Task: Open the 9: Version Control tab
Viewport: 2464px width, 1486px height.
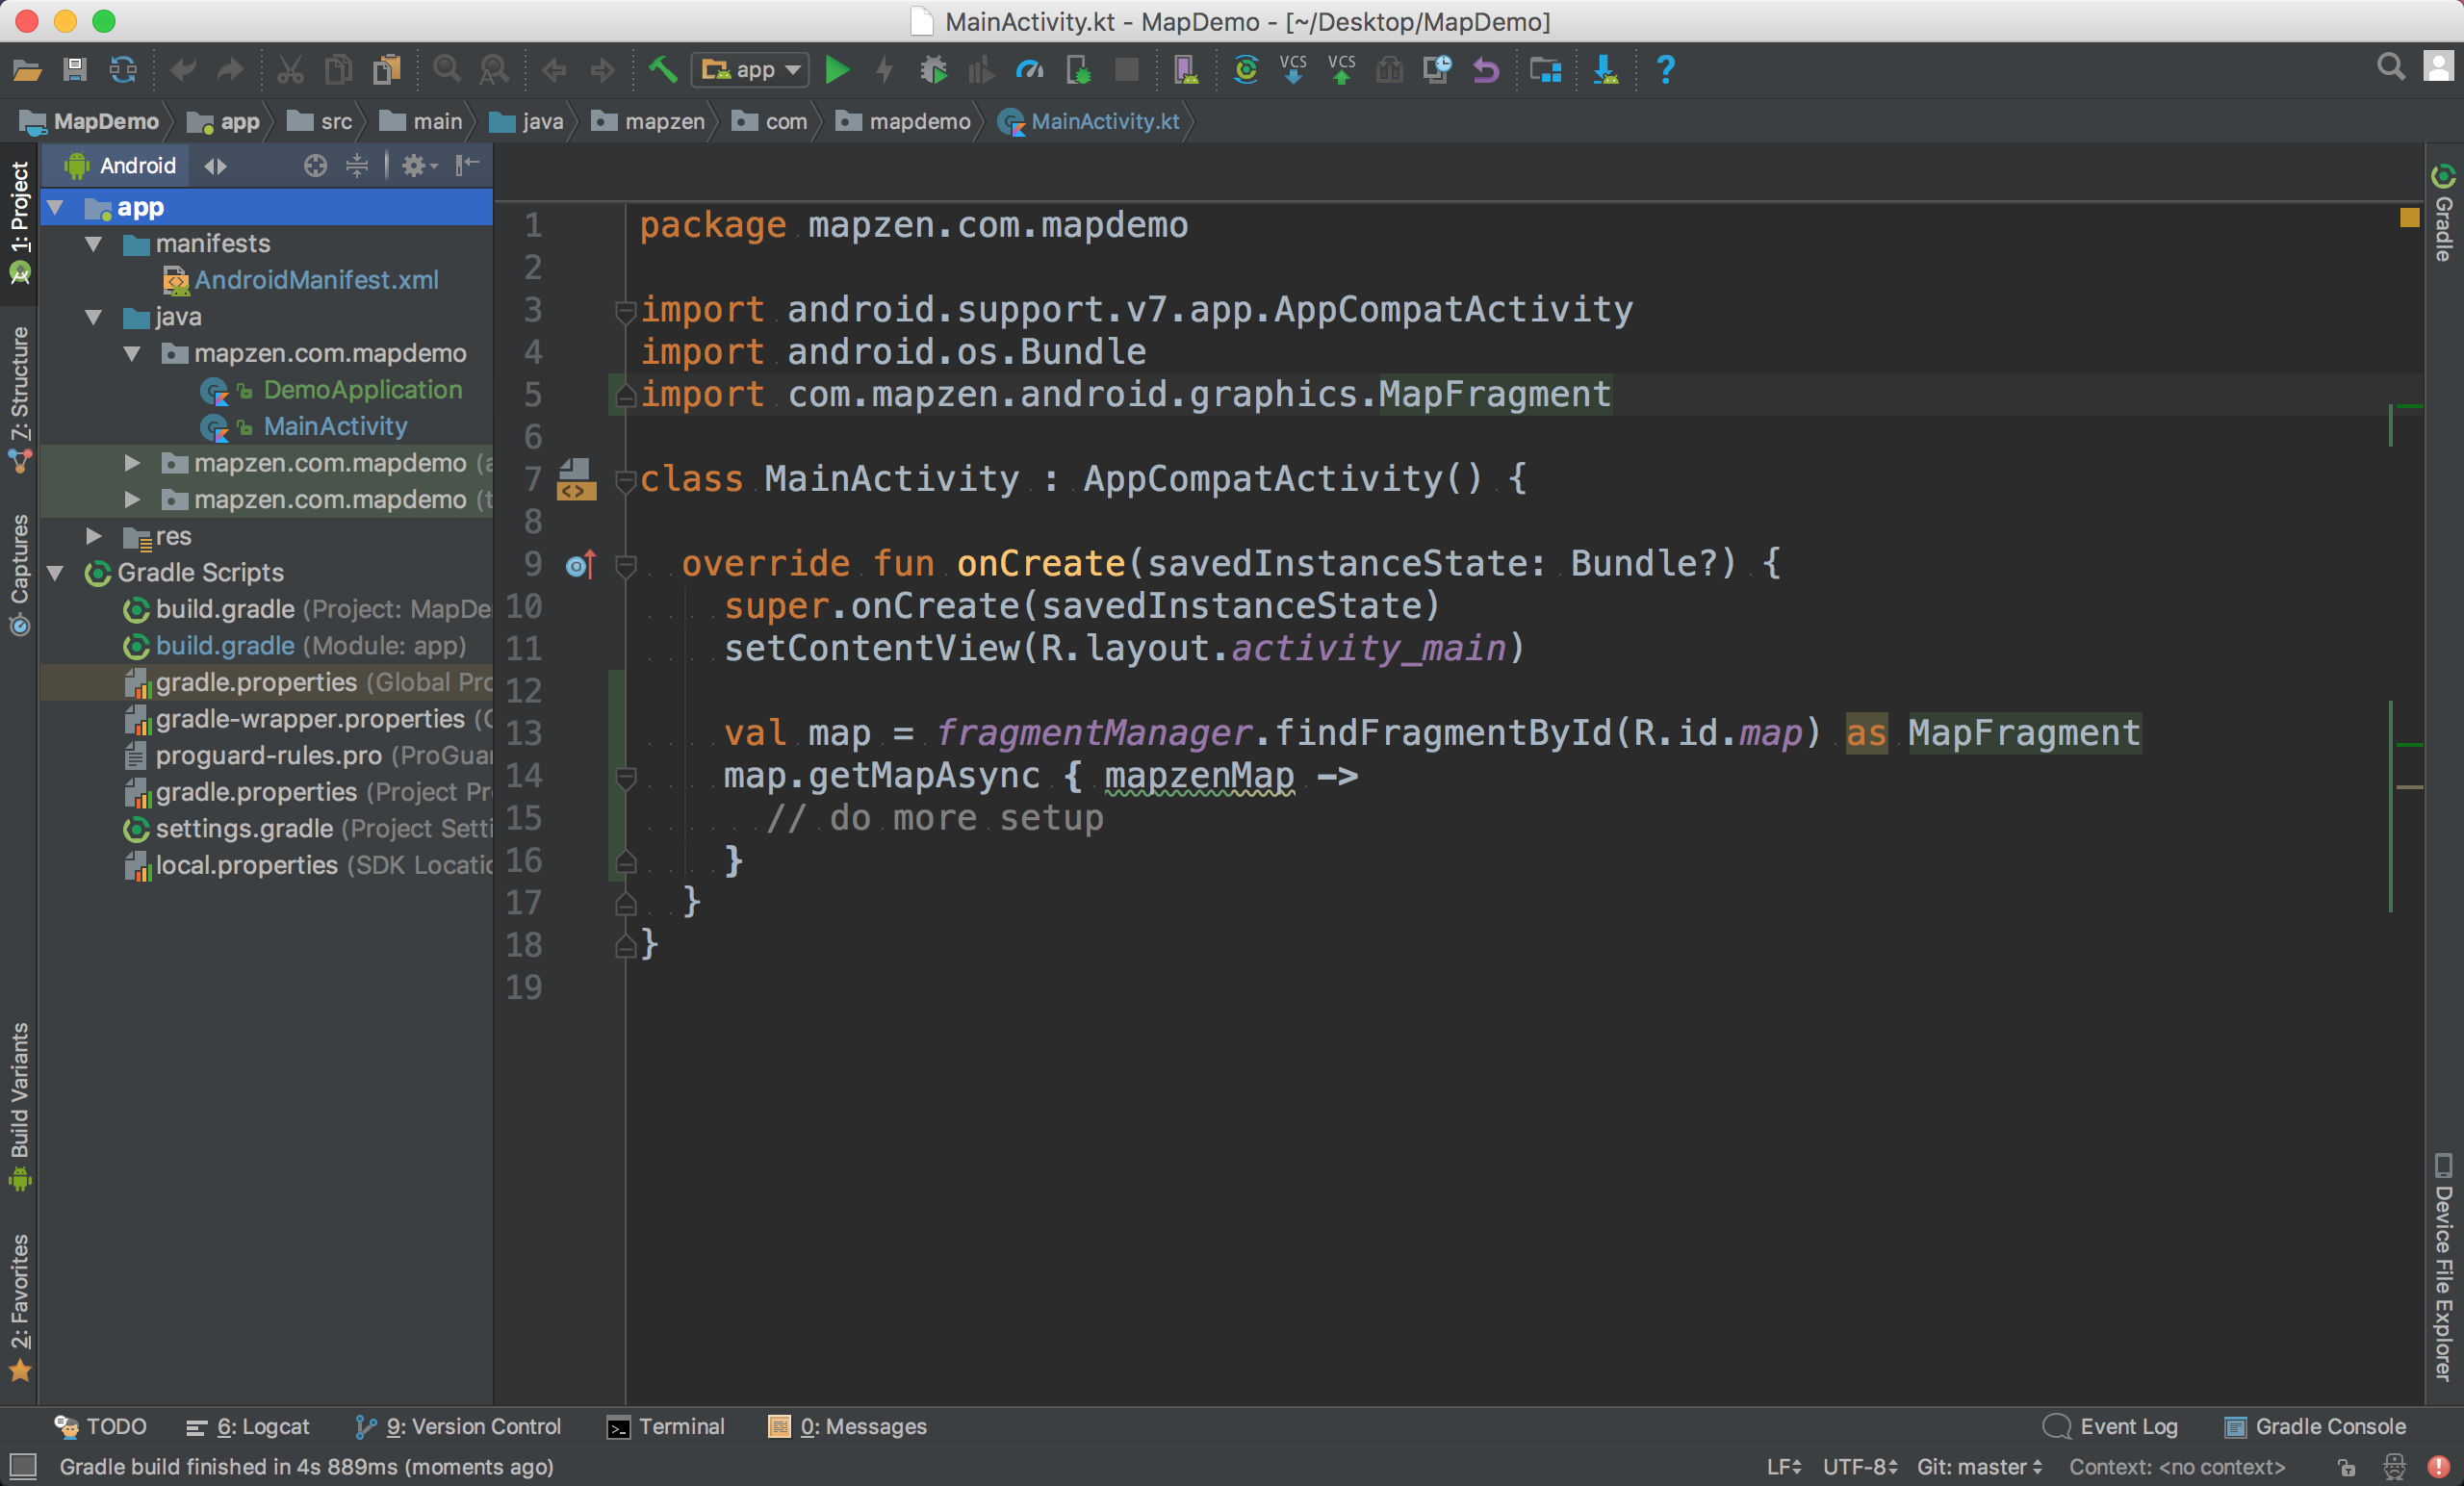Action: pos(458,1426)
